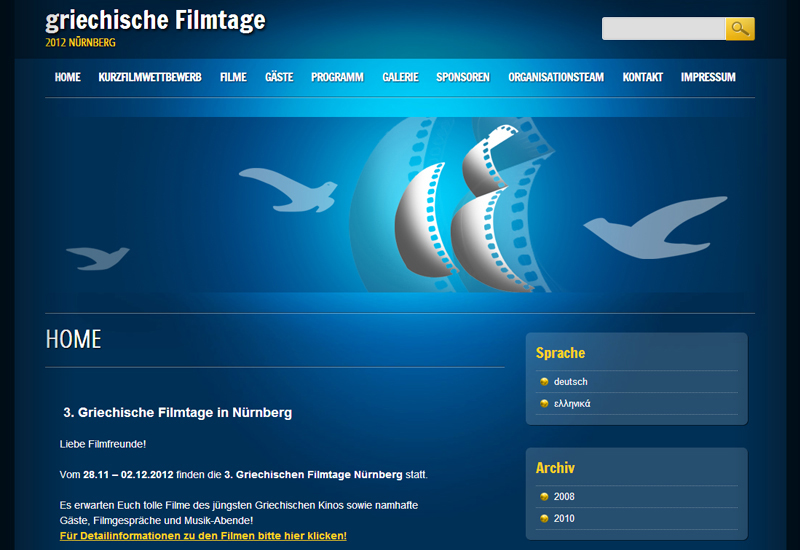
Task: Open the KURZFILMWETTBEWERB menu item
Action: tap(150, 77)
